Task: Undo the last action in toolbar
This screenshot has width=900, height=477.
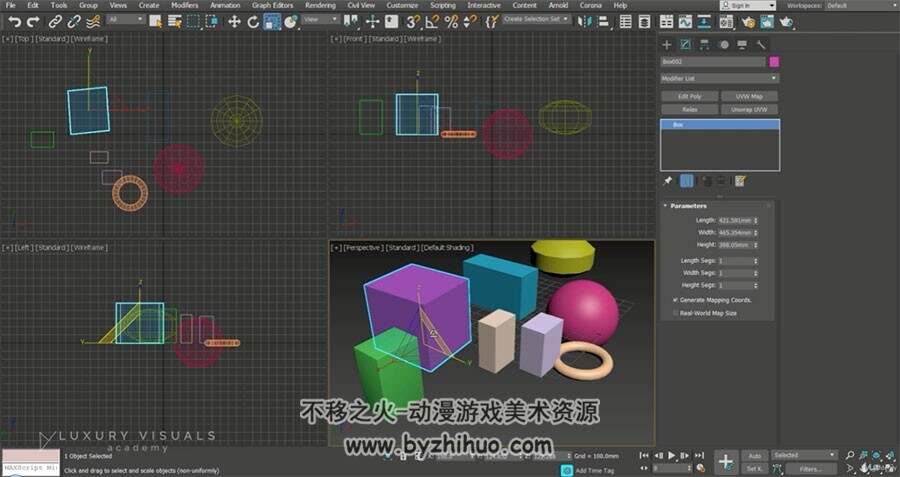Action: 14,22
